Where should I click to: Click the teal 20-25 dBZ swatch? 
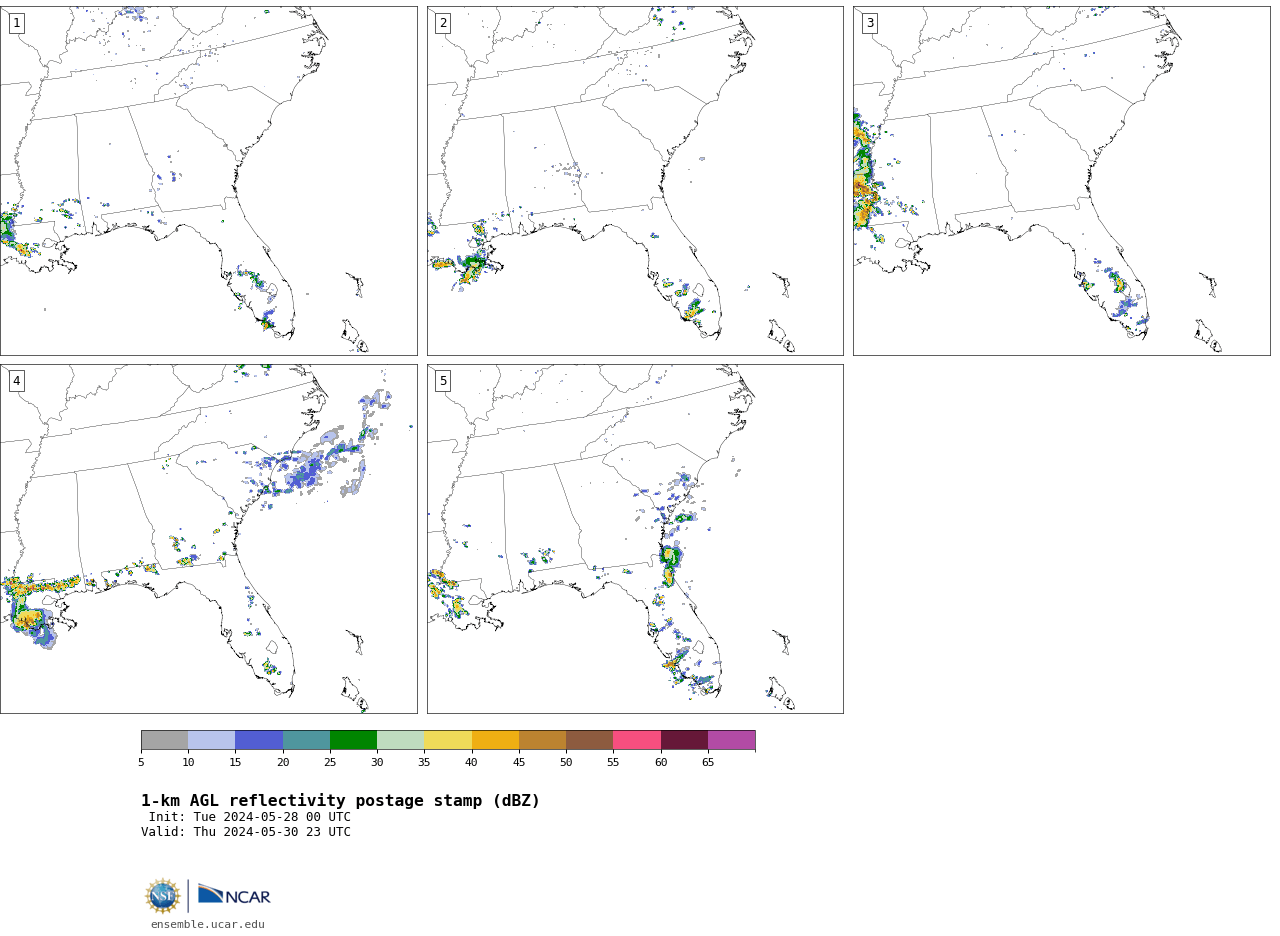306,740
